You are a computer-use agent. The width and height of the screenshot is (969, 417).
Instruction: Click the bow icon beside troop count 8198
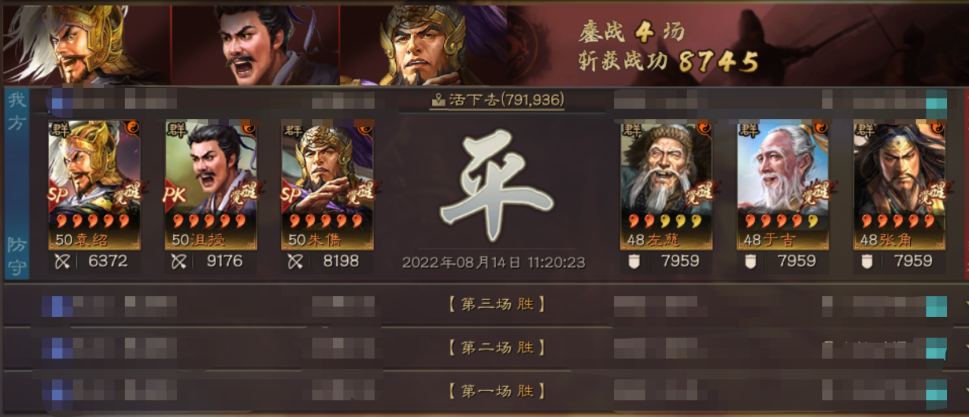pyautogui.click(x=295, y=261)
